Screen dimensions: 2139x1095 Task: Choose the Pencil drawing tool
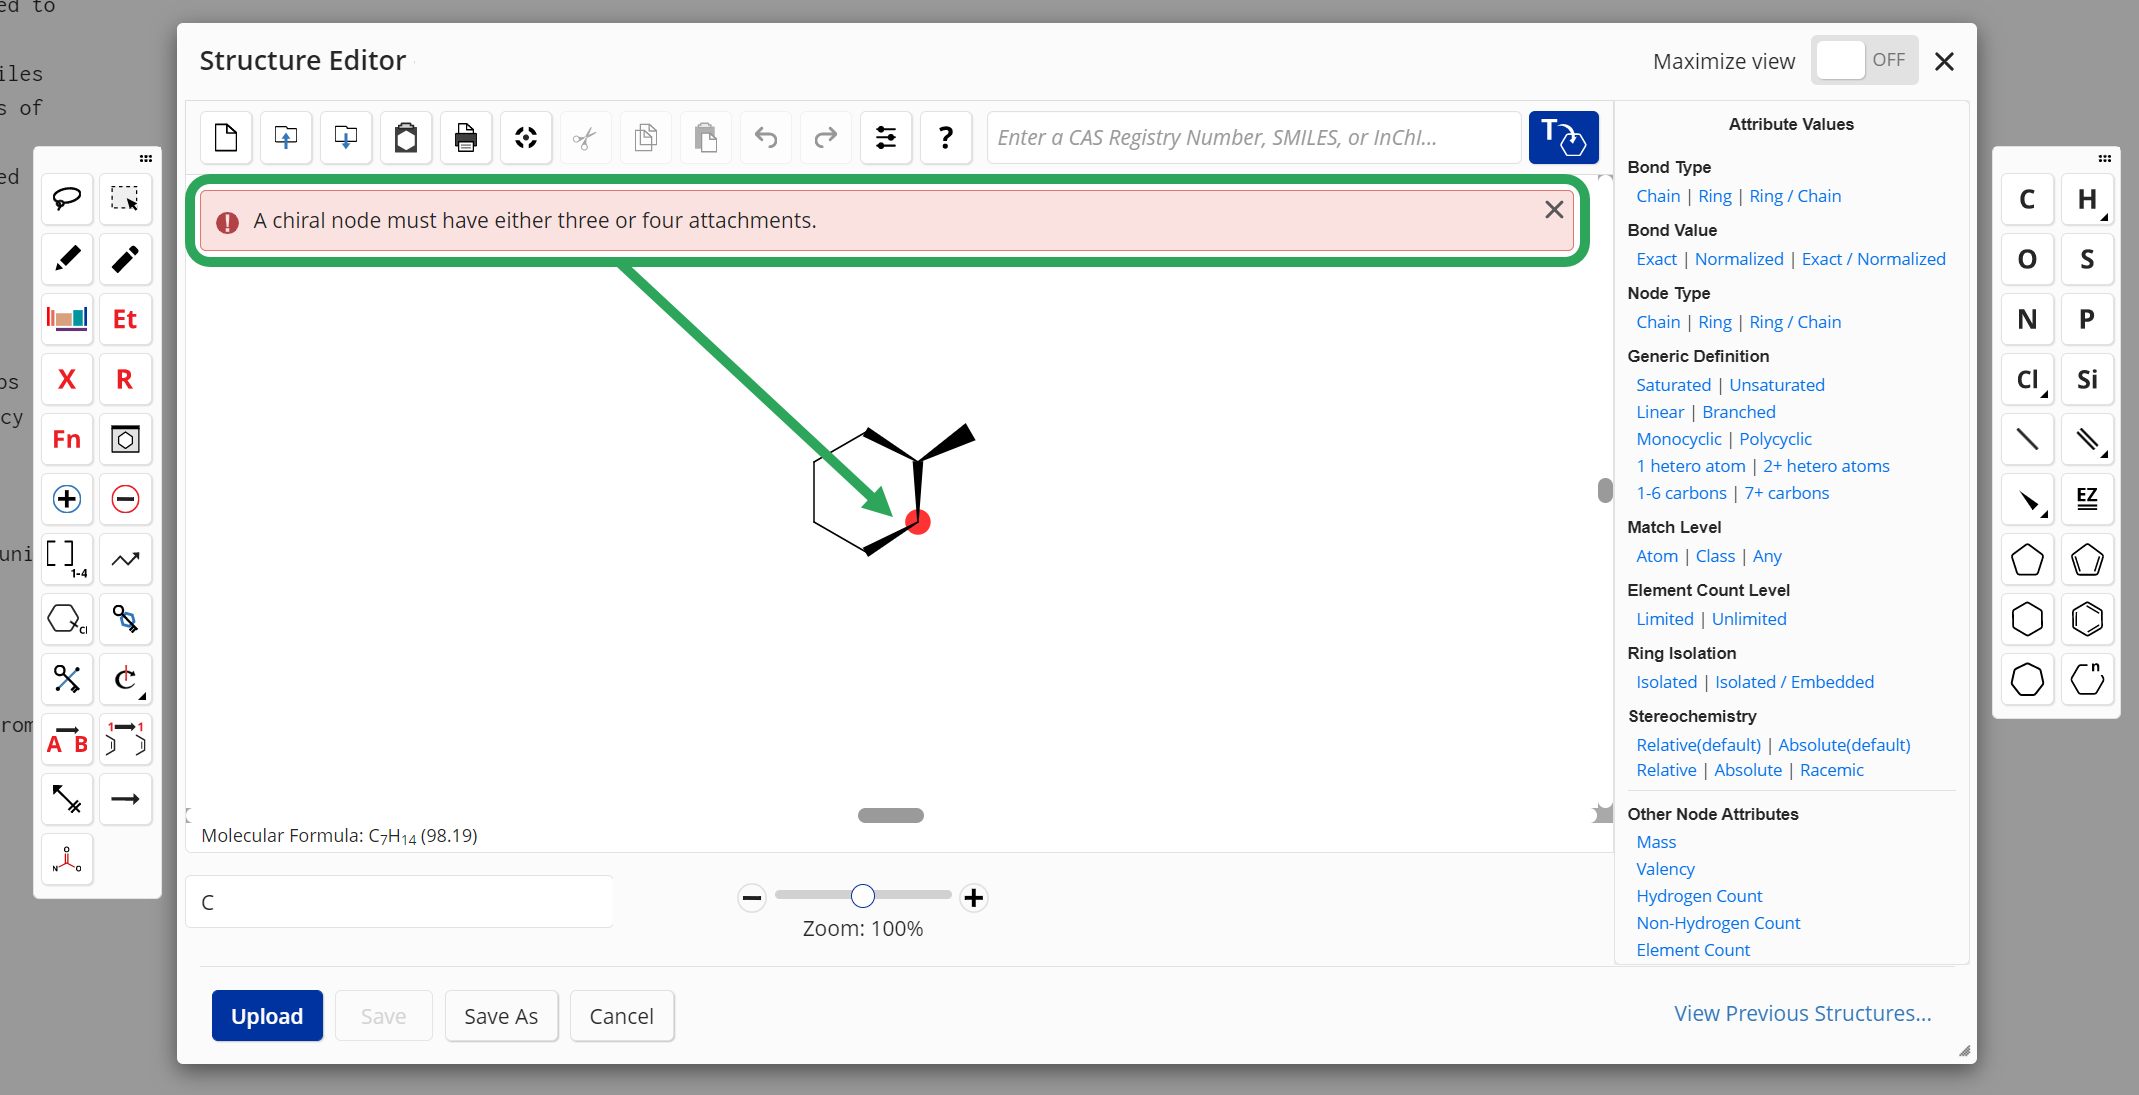(67, 259)
